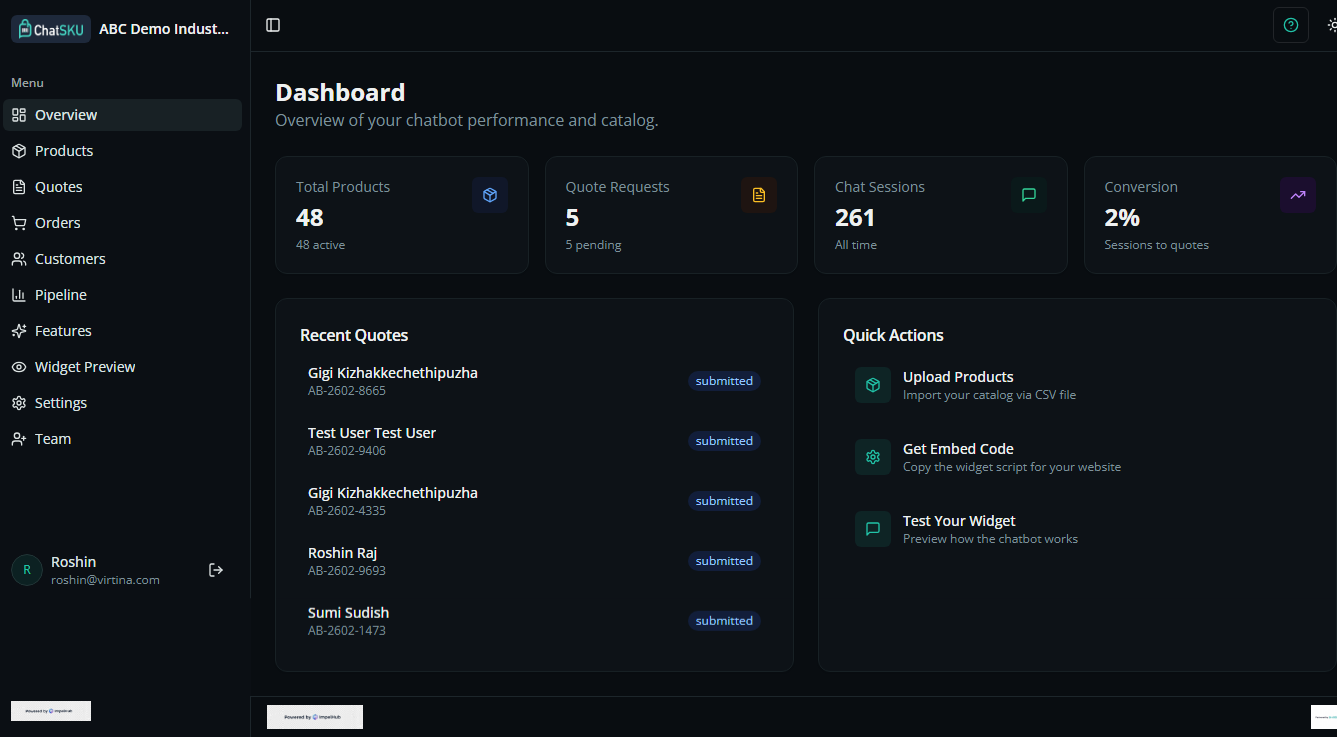Screen dimensions: 1337x737
Task: Select Customers from the sidebar menu
Action: pos(69,258)
